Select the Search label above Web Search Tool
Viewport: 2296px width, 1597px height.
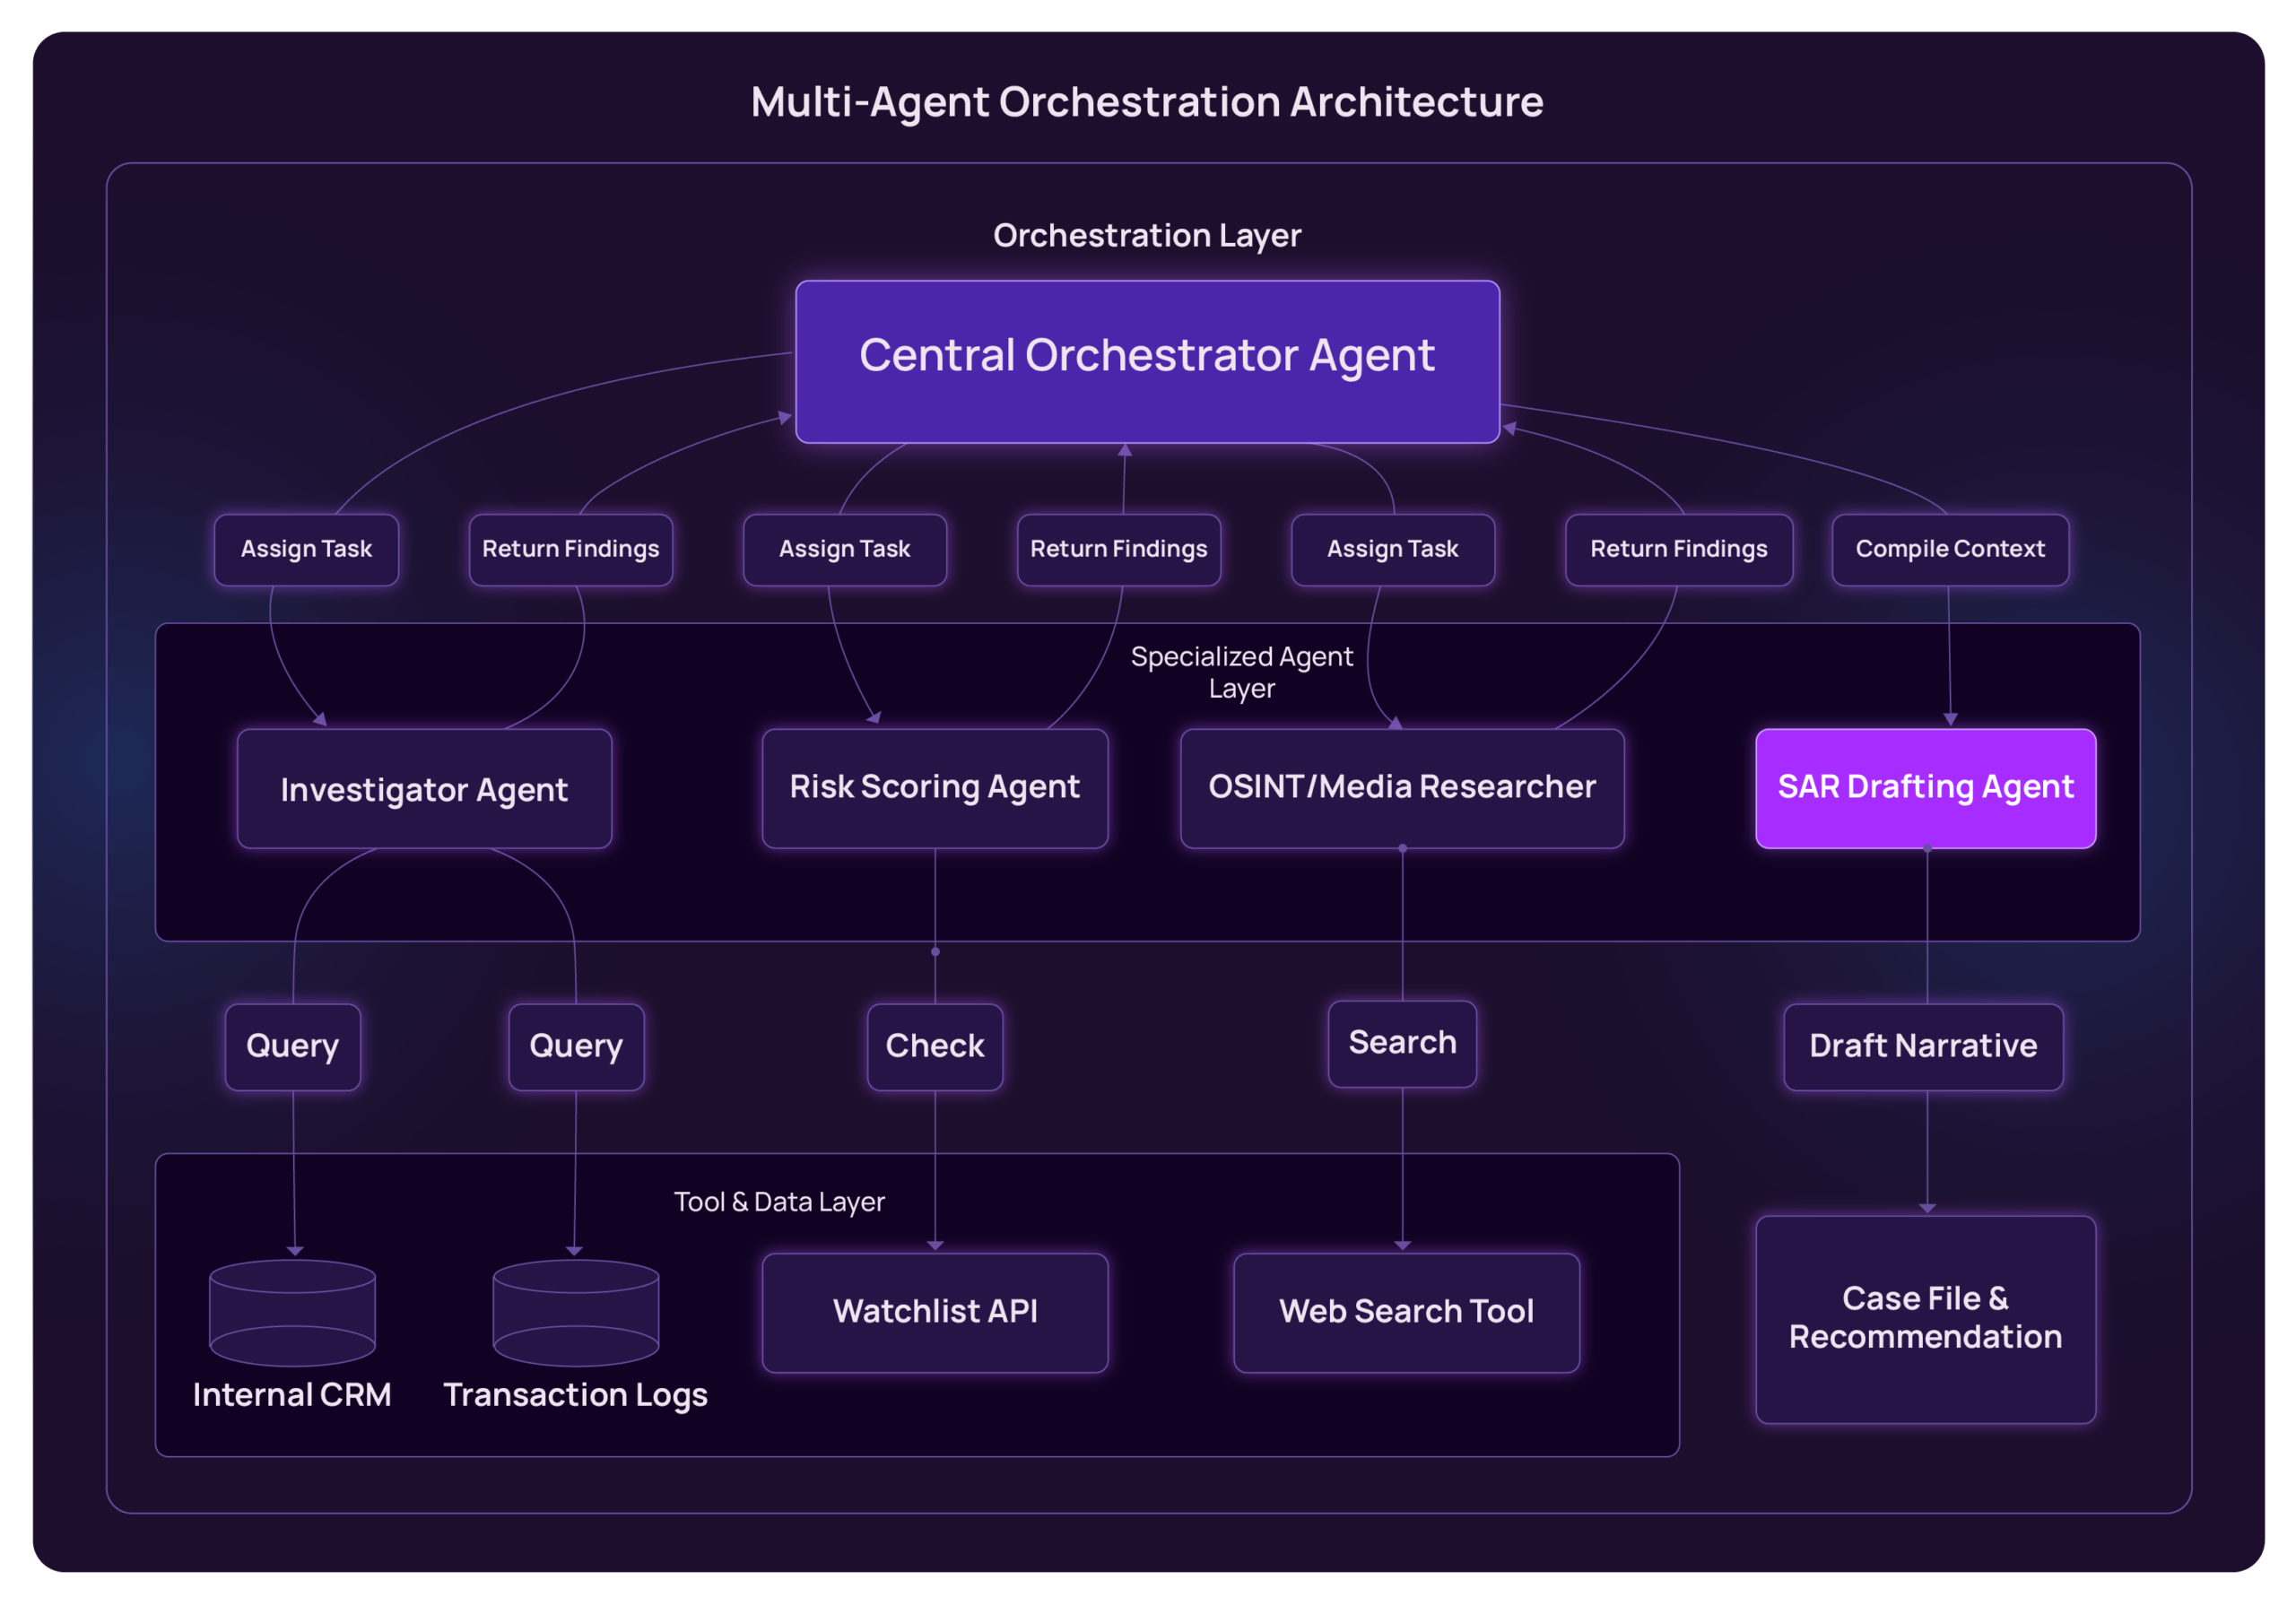[x=1402, y=1042]
